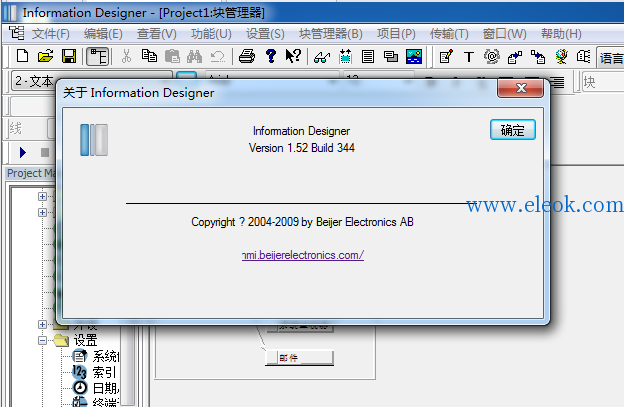Viewport: 624px width, 407px height.
Task: Open the beijerelectronics.com link
Action: point(303,255)
